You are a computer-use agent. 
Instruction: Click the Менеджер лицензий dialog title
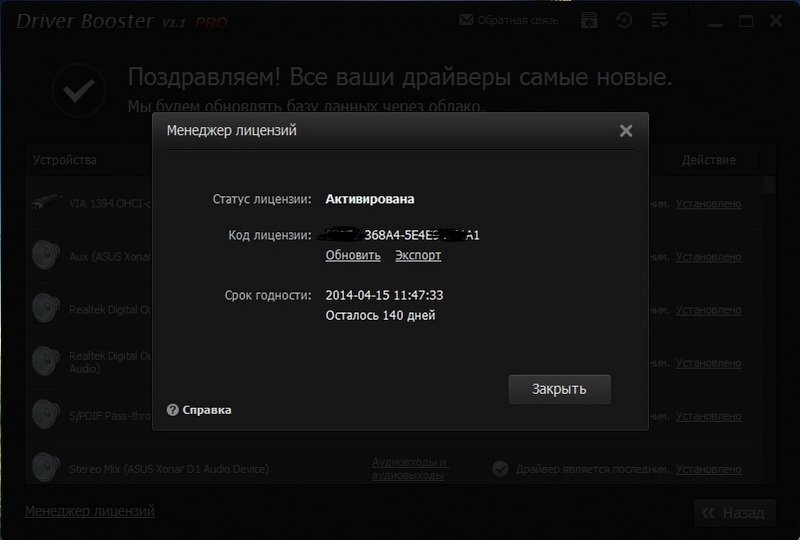(x=232, y=131)
